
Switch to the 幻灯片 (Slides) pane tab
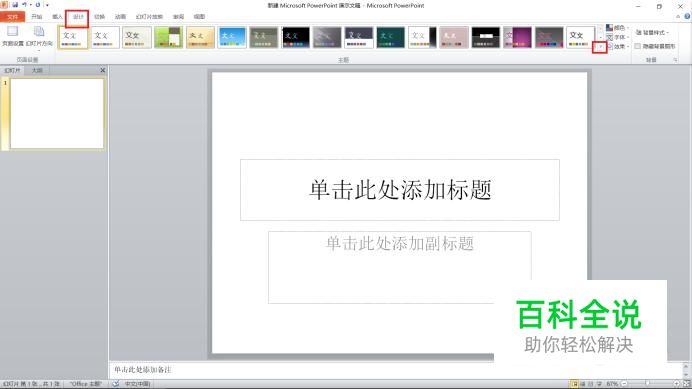pos(12,70)
